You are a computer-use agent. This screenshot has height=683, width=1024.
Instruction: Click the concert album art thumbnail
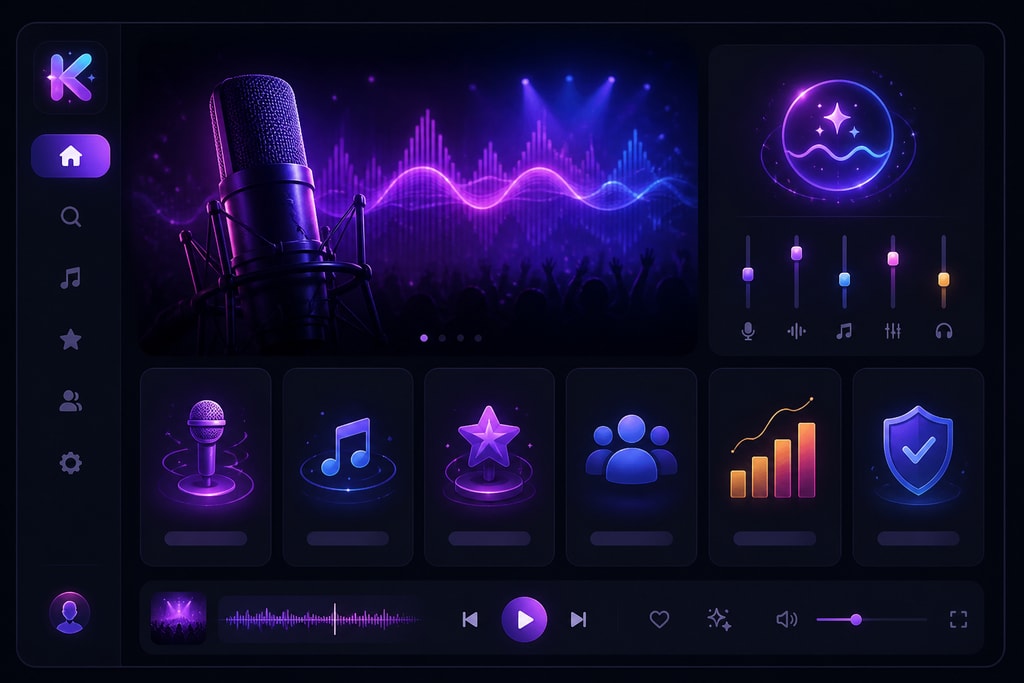click(178, 618)
